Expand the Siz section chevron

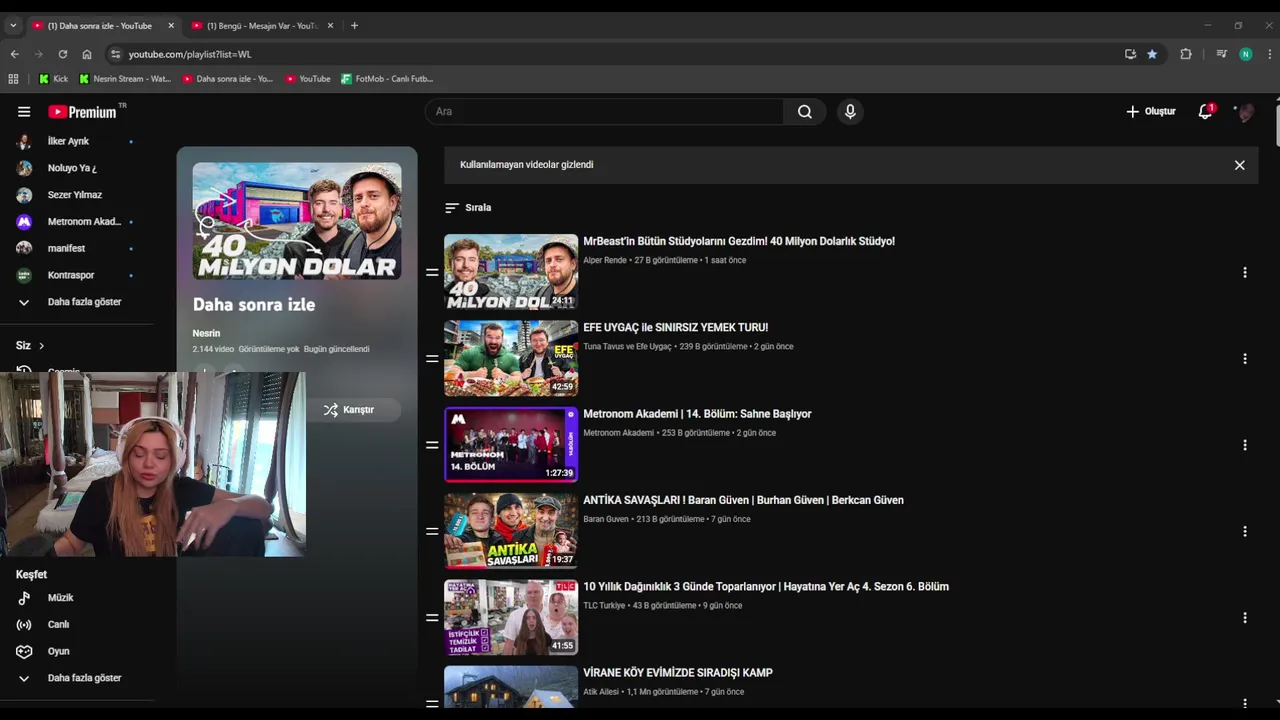(x=41, y=346)
